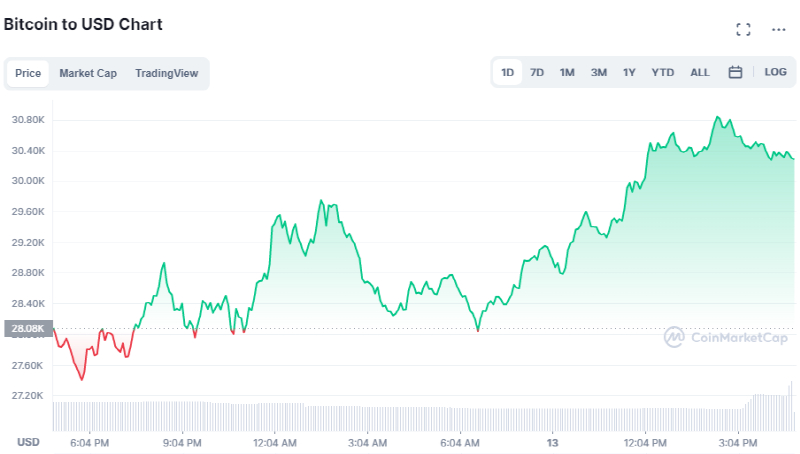Show the 1Y time range
800x454 pixels.
click(629, 72)
